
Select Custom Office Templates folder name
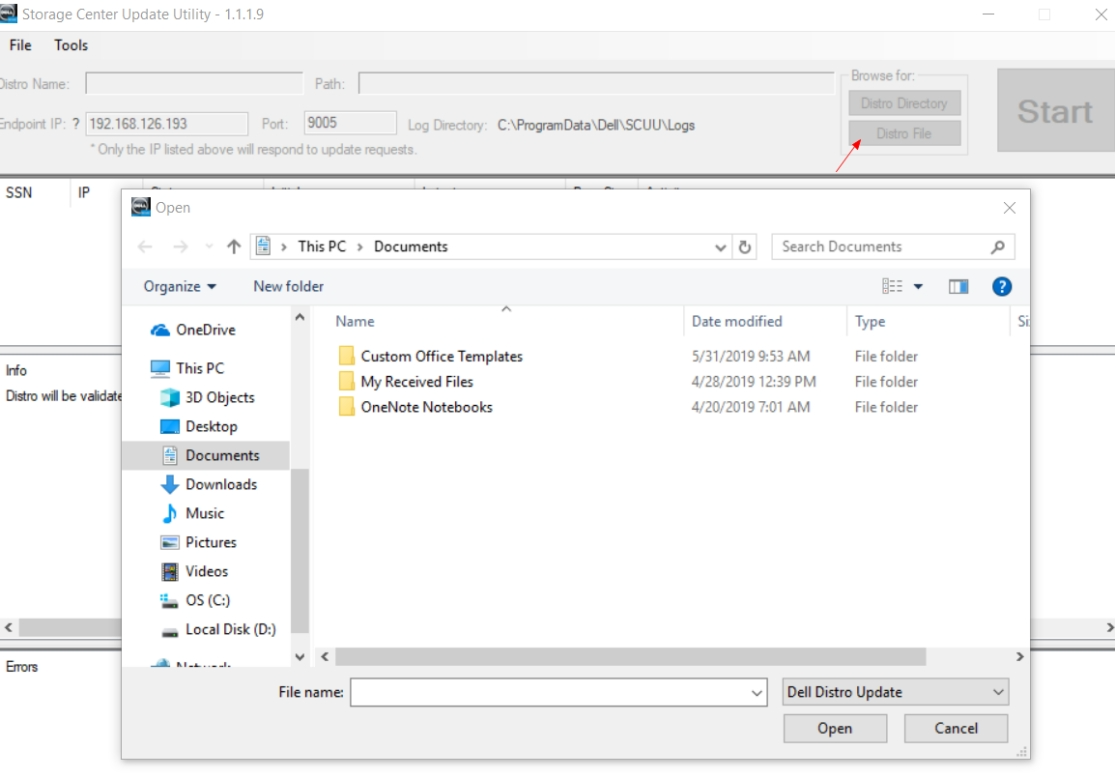[x=441, y=356]
